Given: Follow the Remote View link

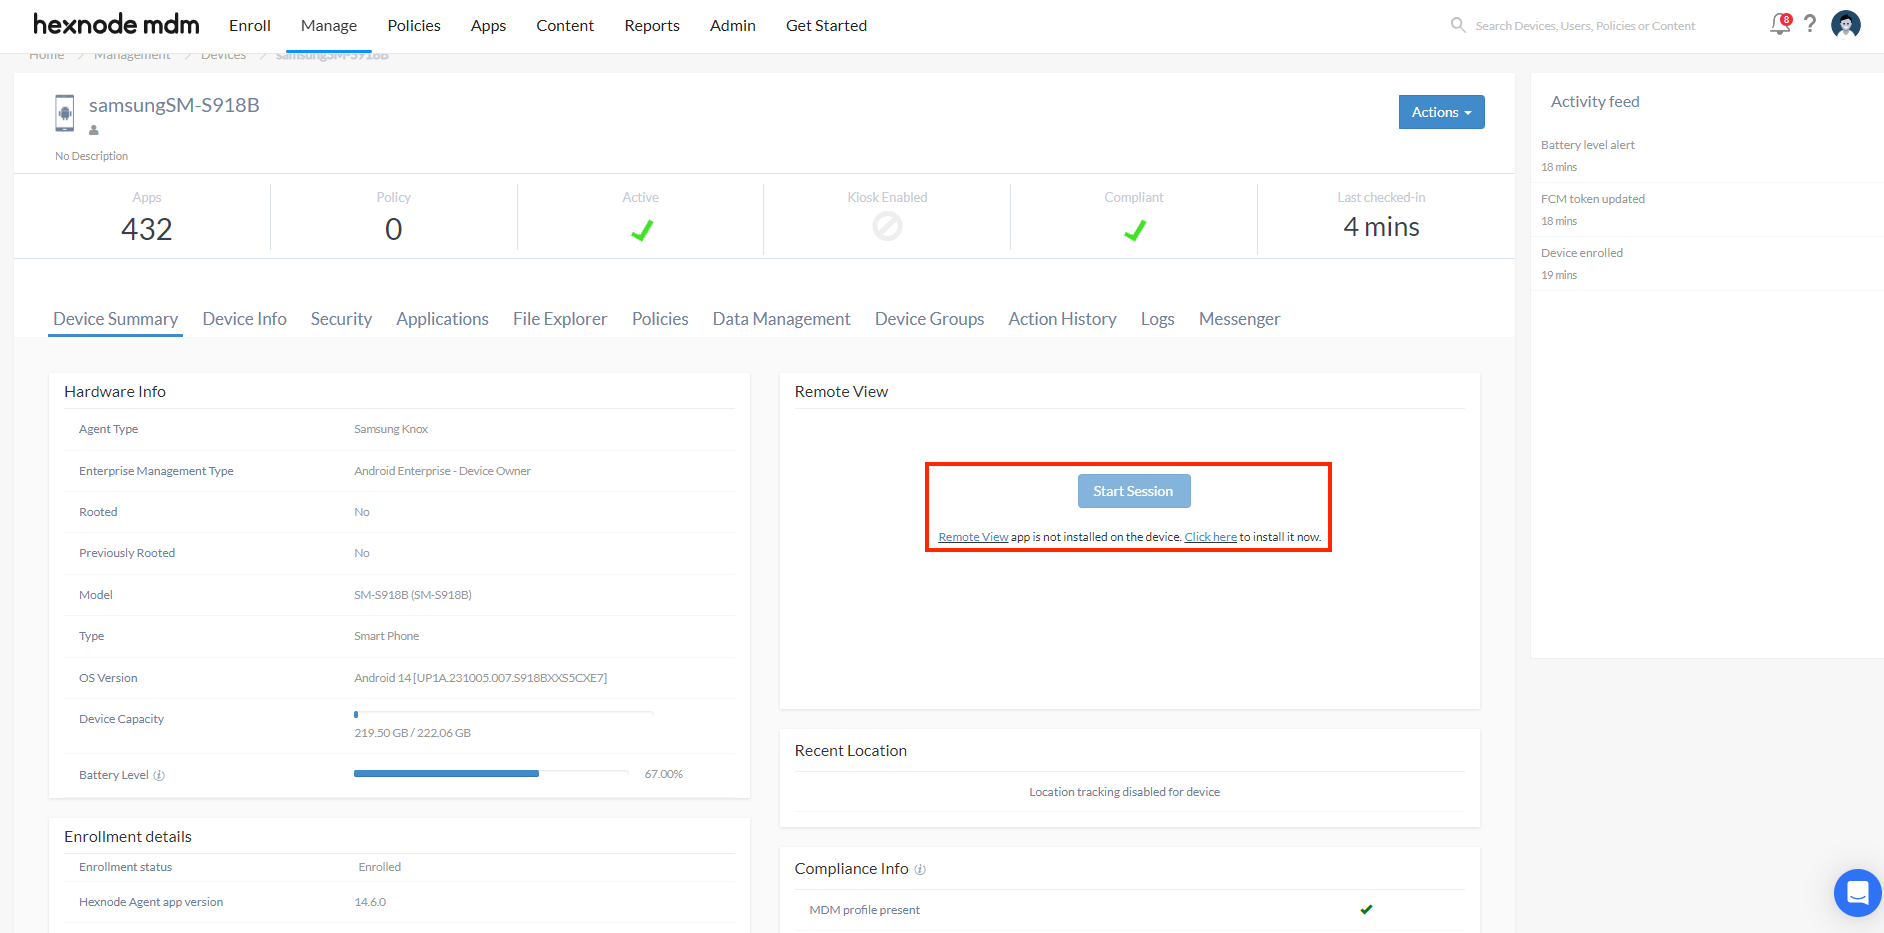Looking at the screenshot, I should click(x=973, y=537).
